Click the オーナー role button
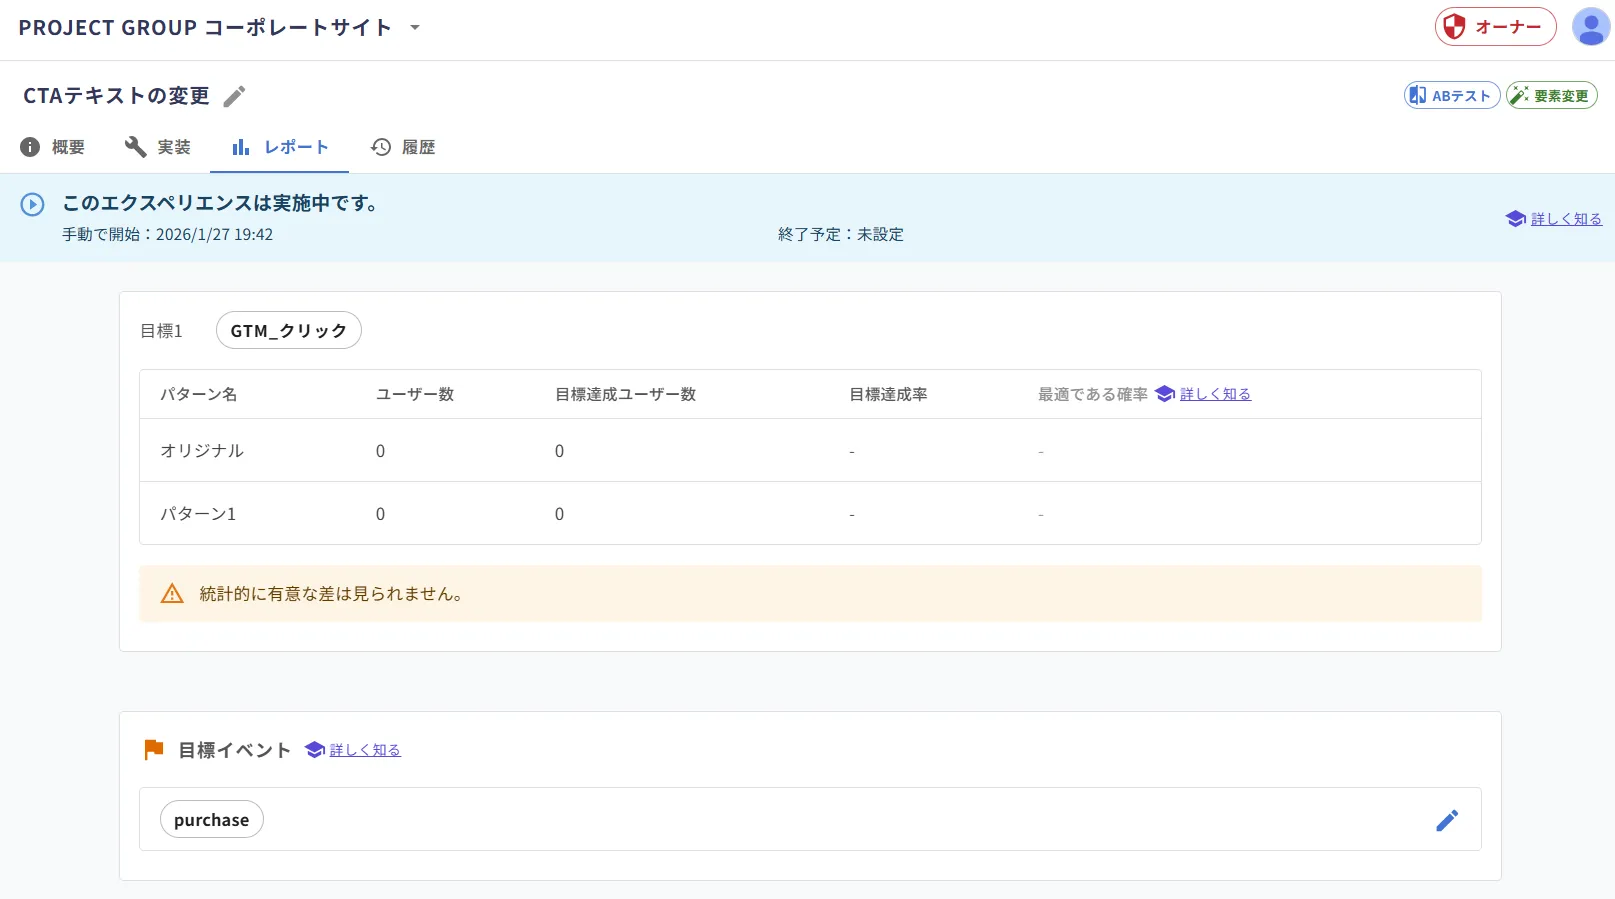Screen dimensions: 1615x899 pos(1496,27)
